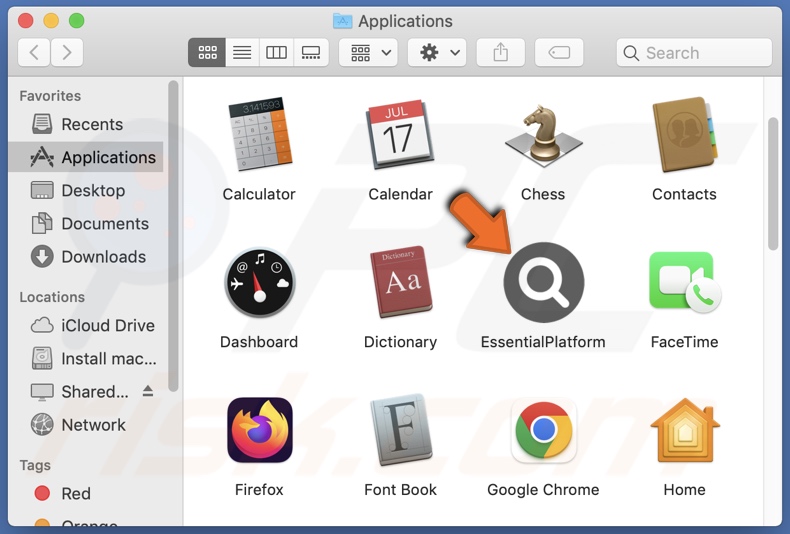
Task: Open Documents in the sidebar
Action: tap(86, 224)
